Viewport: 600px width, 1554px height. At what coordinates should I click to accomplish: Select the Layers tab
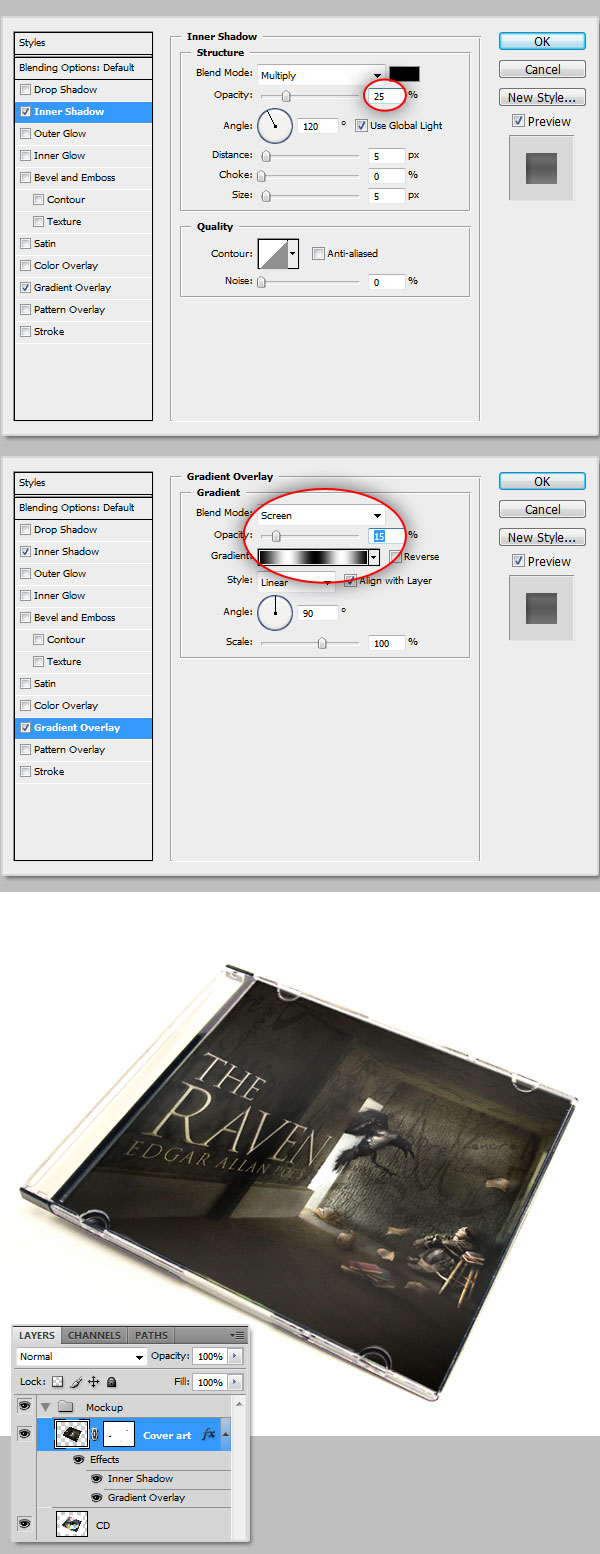pyautogui.click(x=39, y=1335)
